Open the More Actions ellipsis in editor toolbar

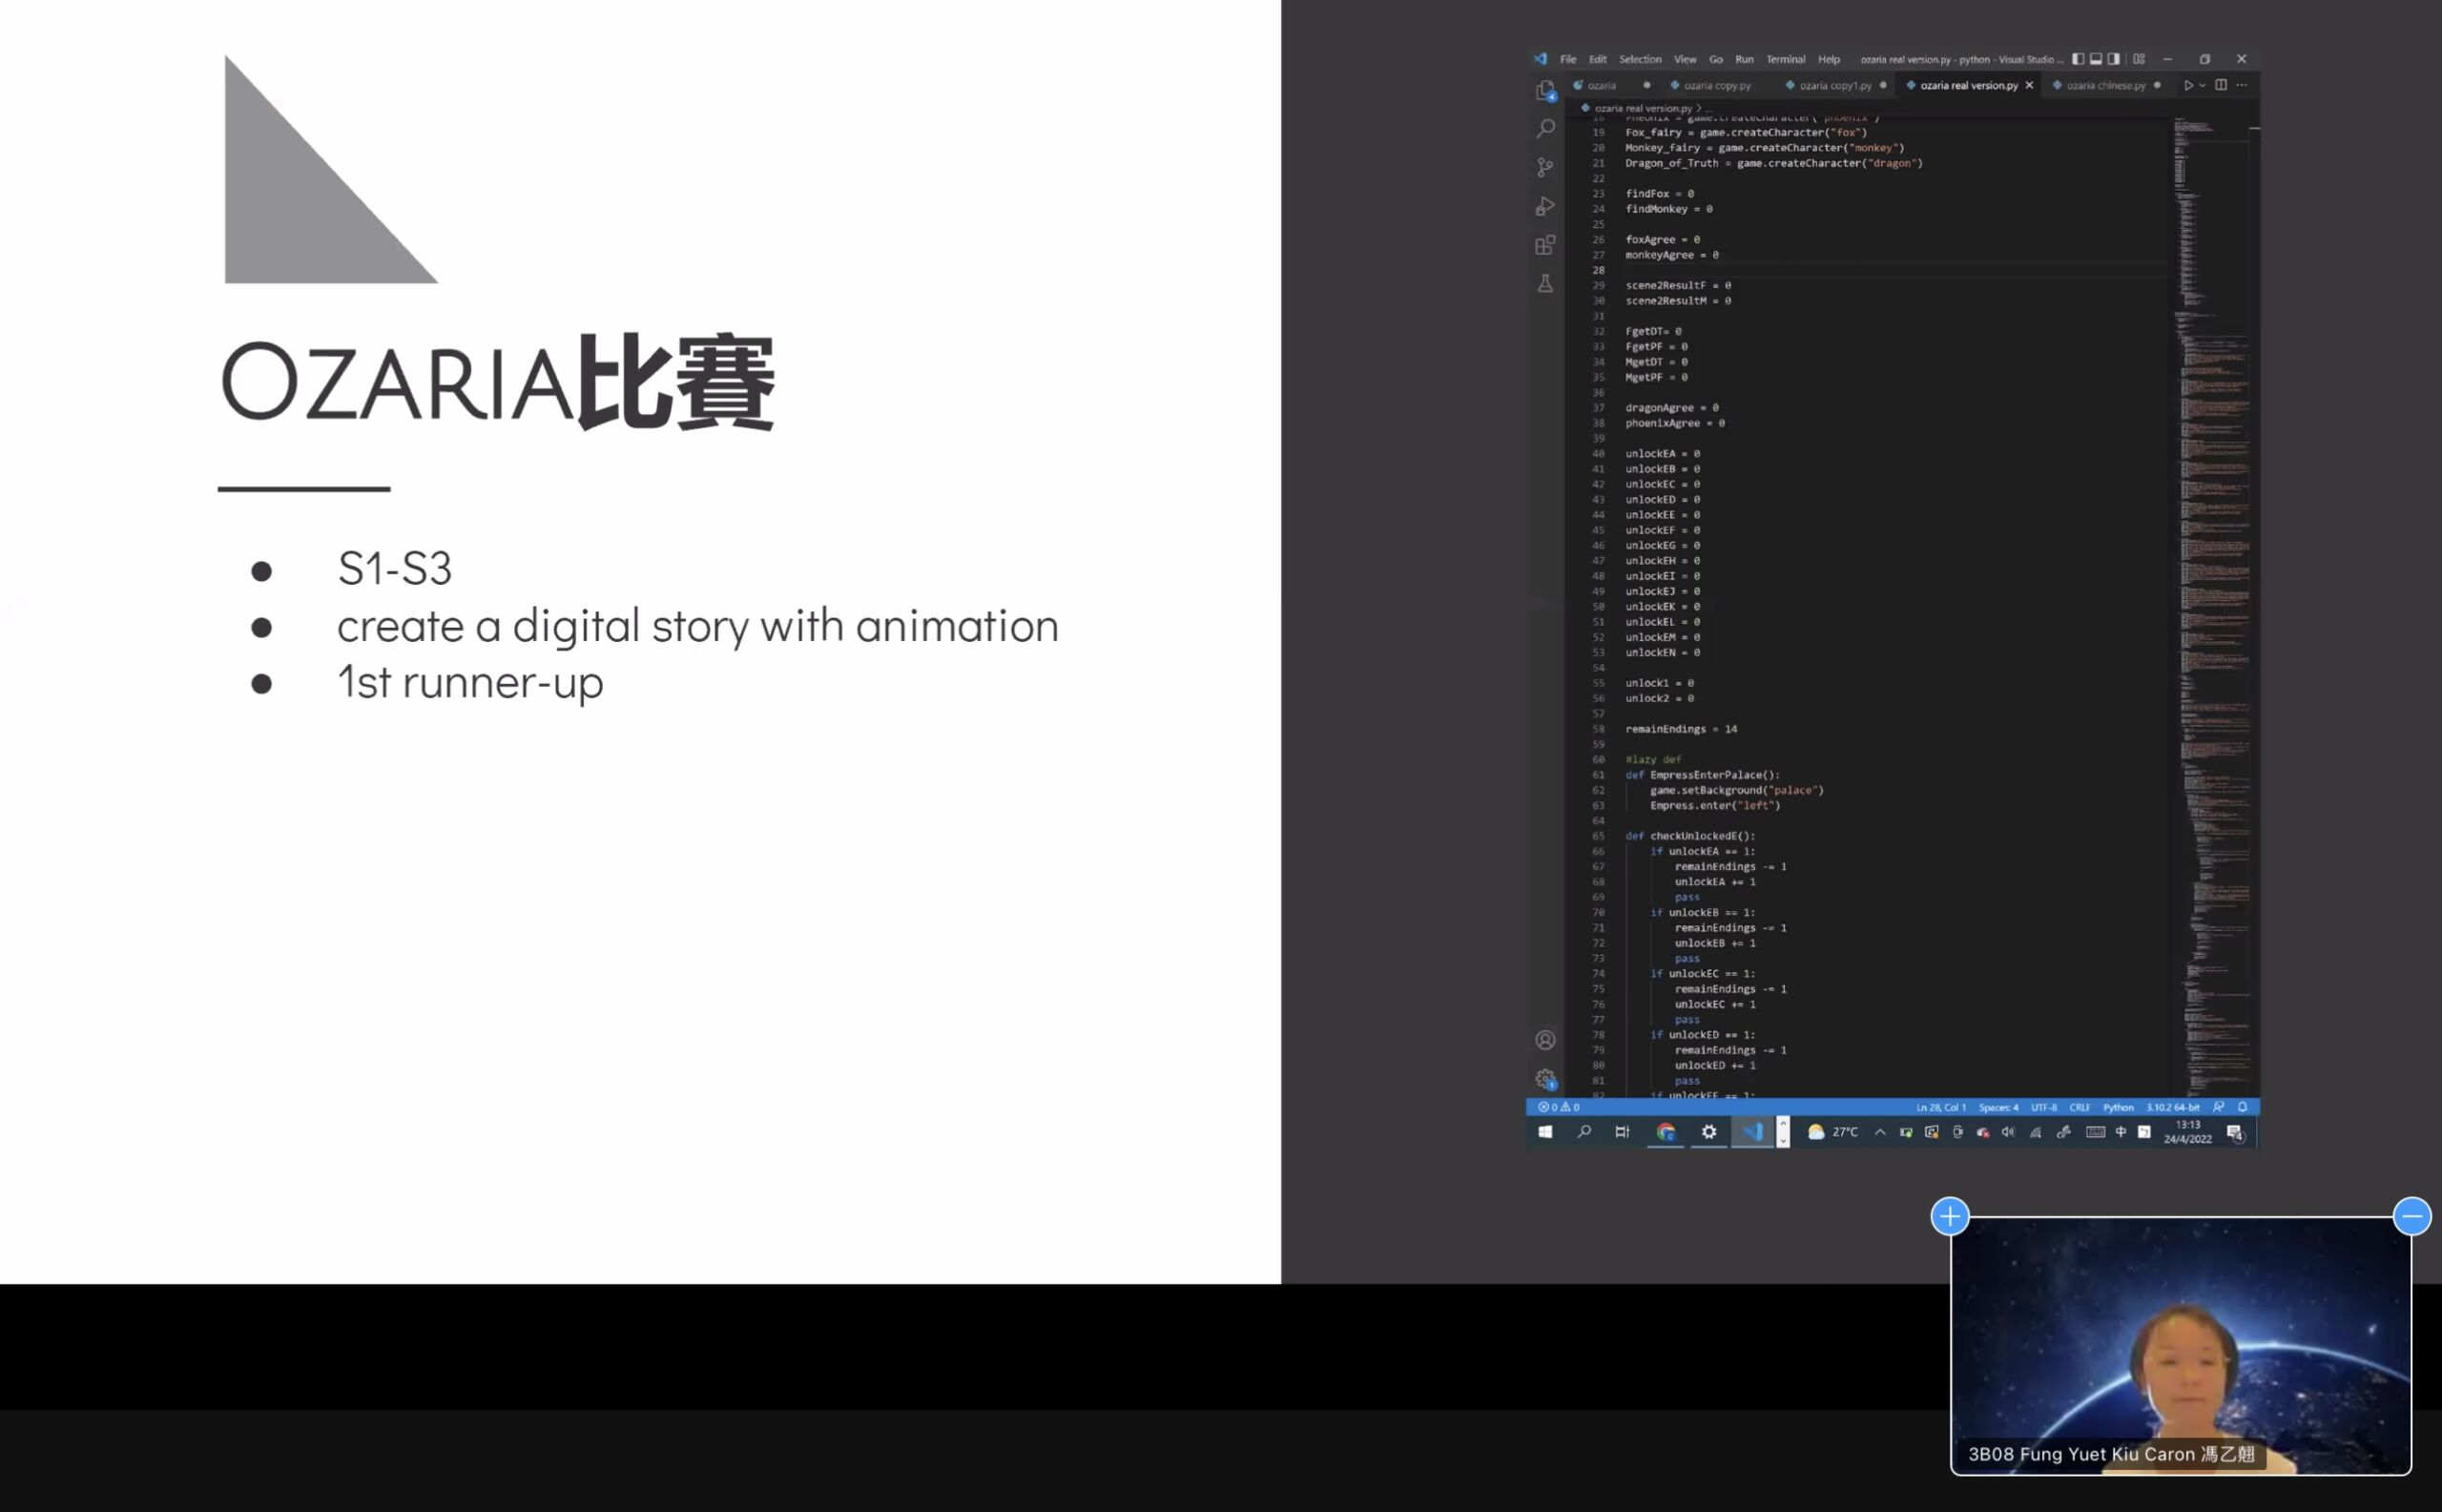click(x=2241, y=85)
